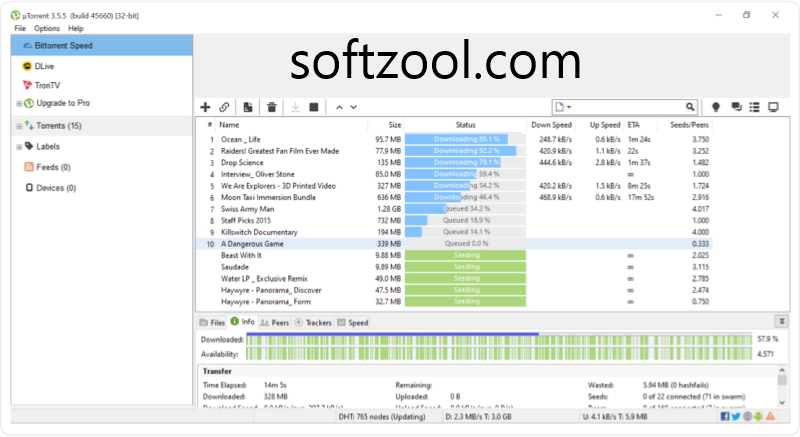
Task: Open the Help menu
Action: tap(76, 28)
